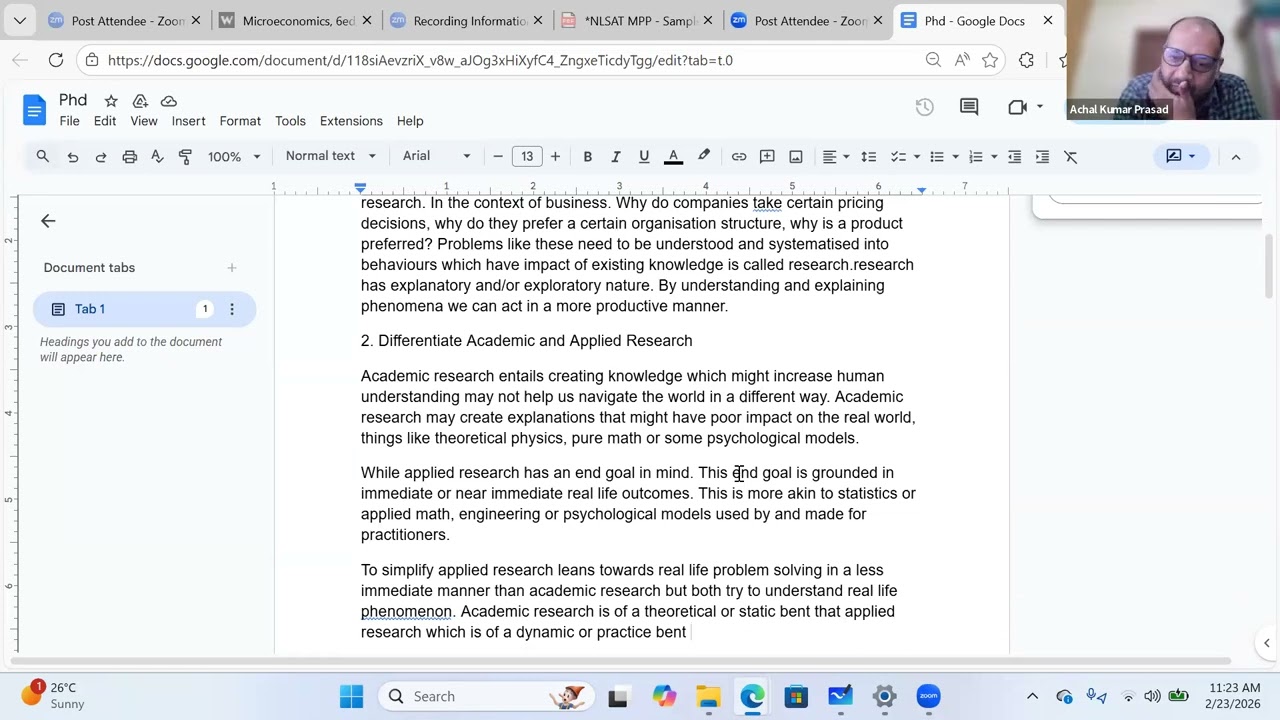Select Tab 1 in sidebar
The height and width of the screenshot is (720, 1280).
pyautogui.click(x=144, y=309)
